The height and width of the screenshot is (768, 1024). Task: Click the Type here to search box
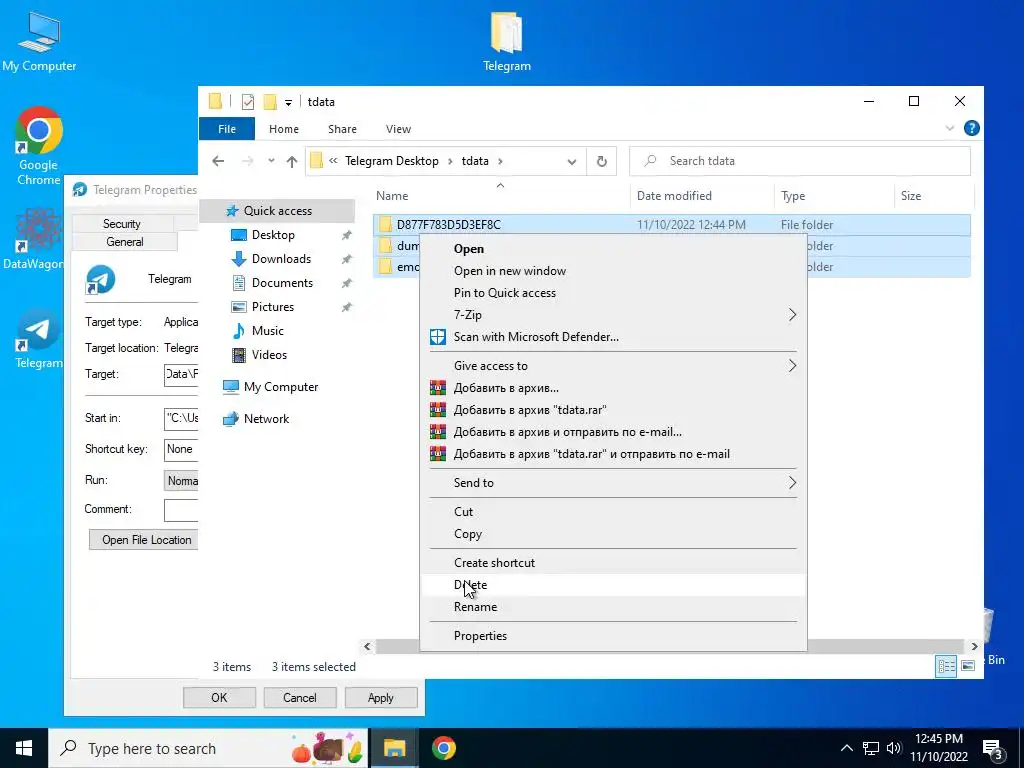point(208,748)
